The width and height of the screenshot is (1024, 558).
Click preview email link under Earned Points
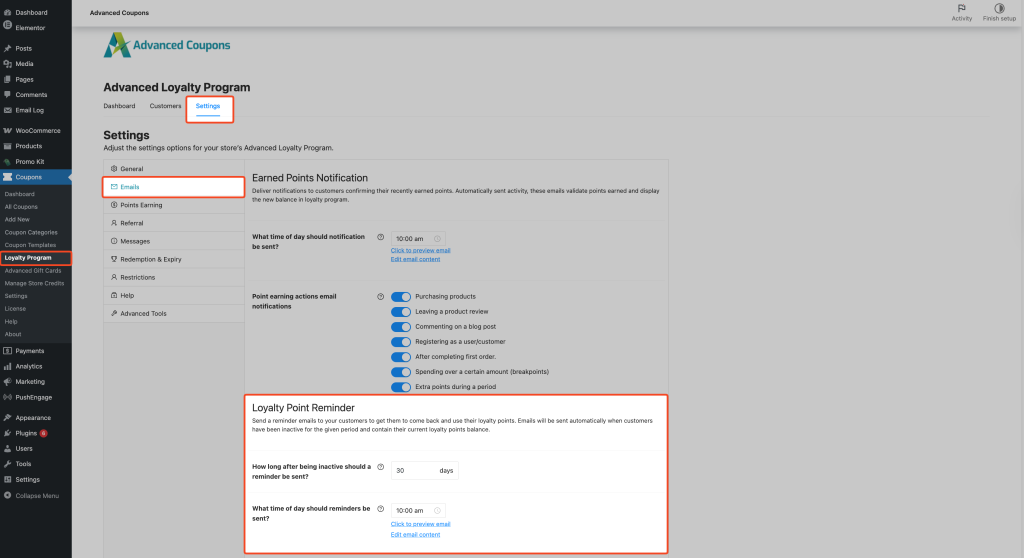[x=421, y=250]
